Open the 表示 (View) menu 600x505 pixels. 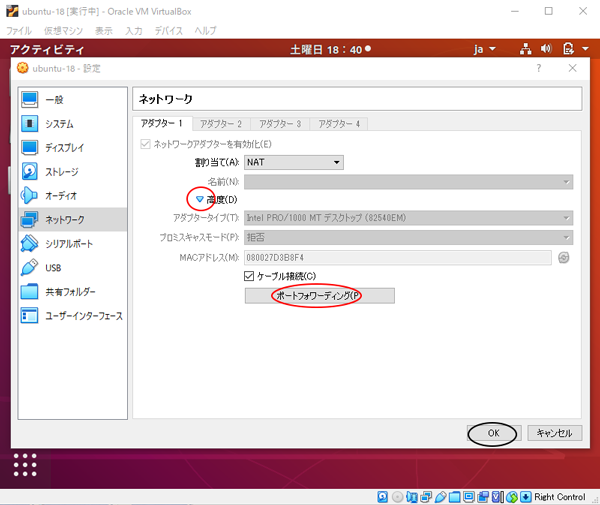(104, 31)
